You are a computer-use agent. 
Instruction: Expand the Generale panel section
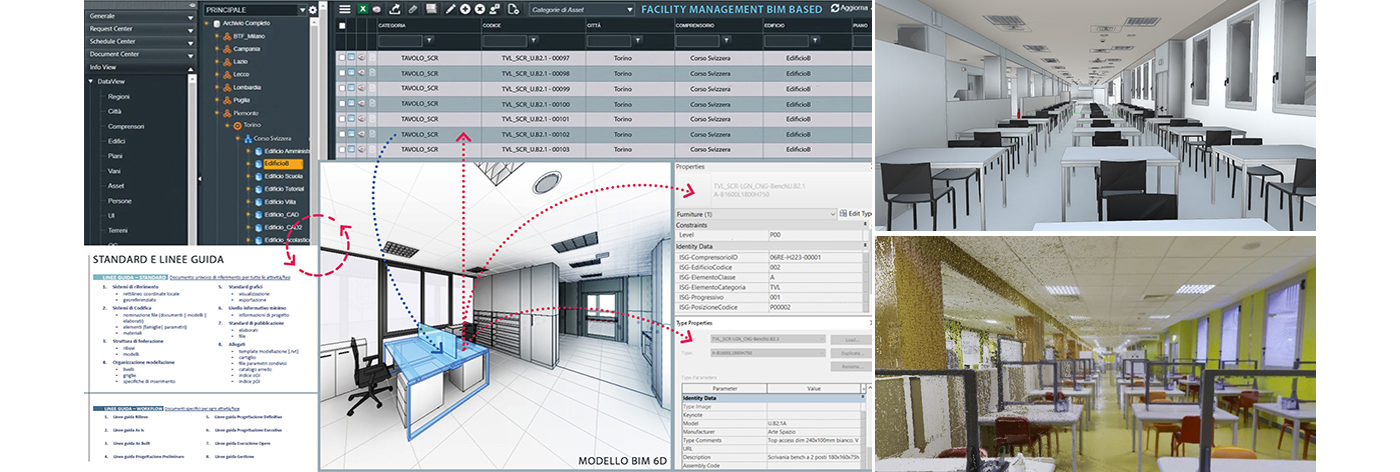138,16
